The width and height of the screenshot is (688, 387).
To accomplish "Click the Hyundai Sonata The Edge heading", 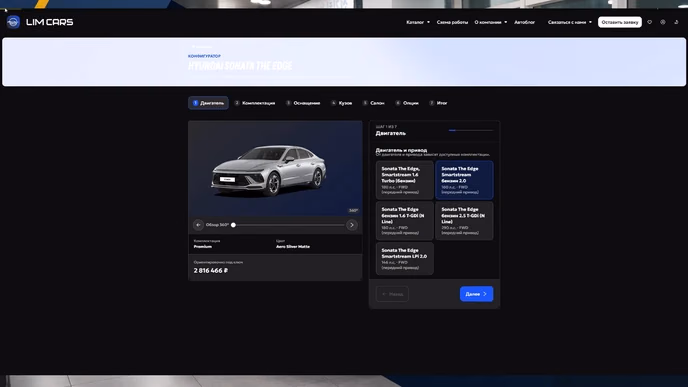I will pos(240,66).
